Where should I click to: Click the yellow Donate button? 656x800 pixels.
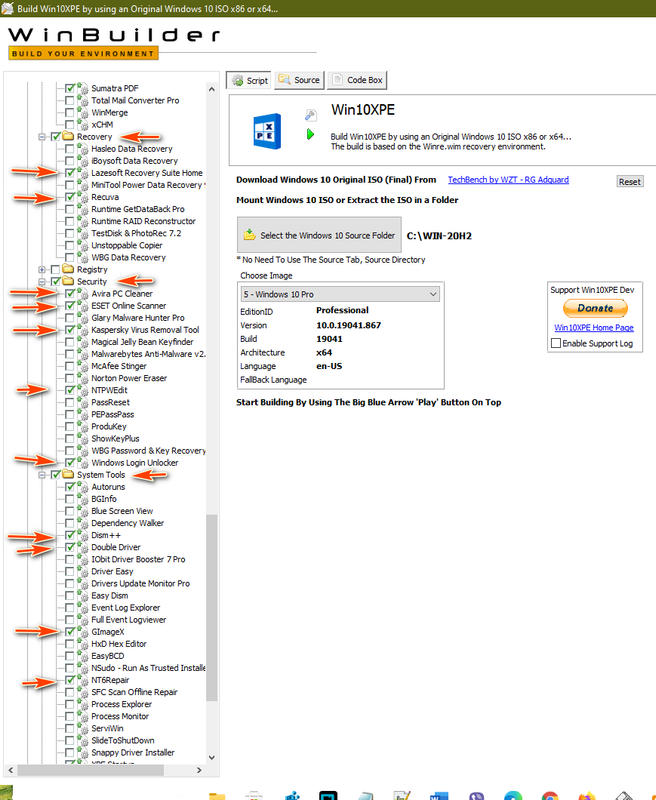[x=595, y=308]
